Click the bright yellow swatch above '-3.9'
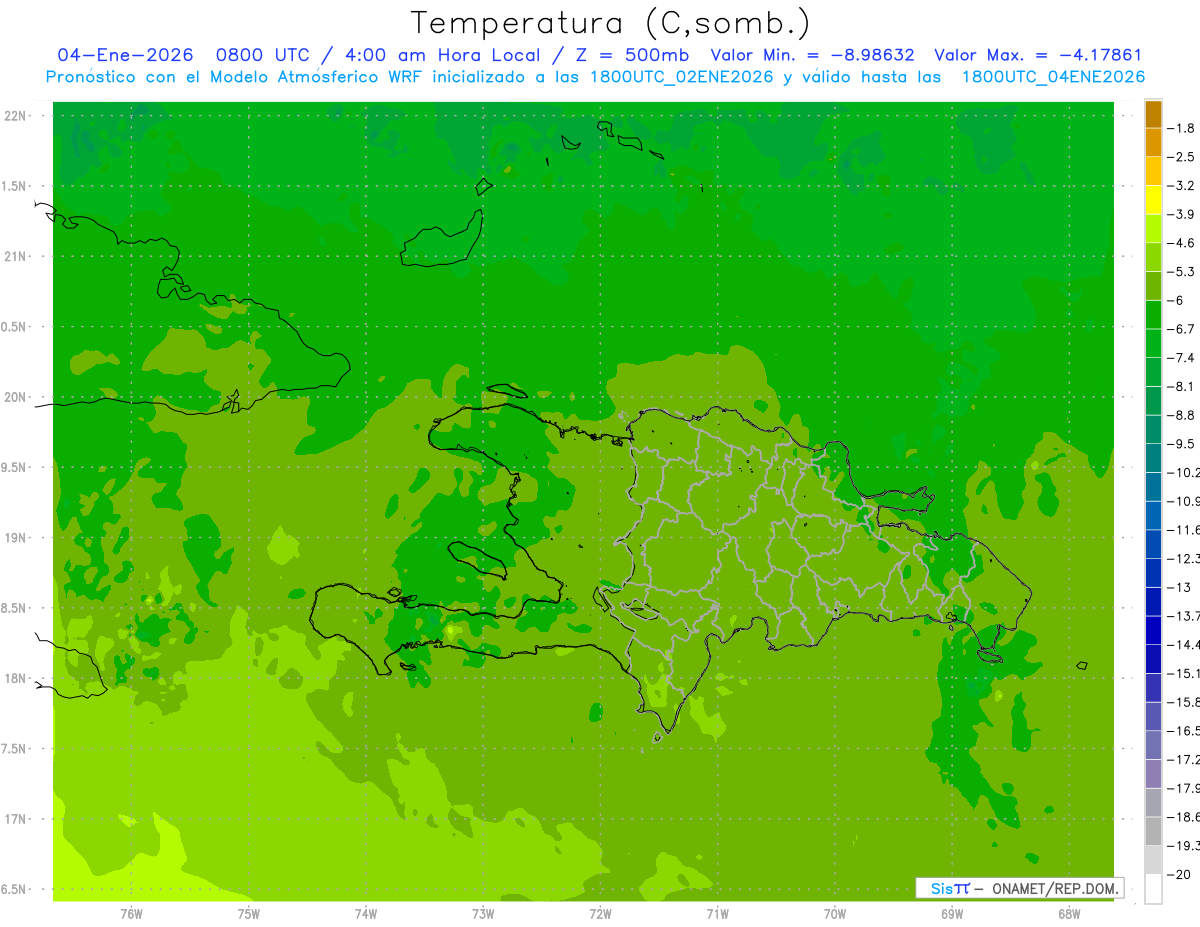Viewport: 1200px width, 927px height. pos(1153,200)
